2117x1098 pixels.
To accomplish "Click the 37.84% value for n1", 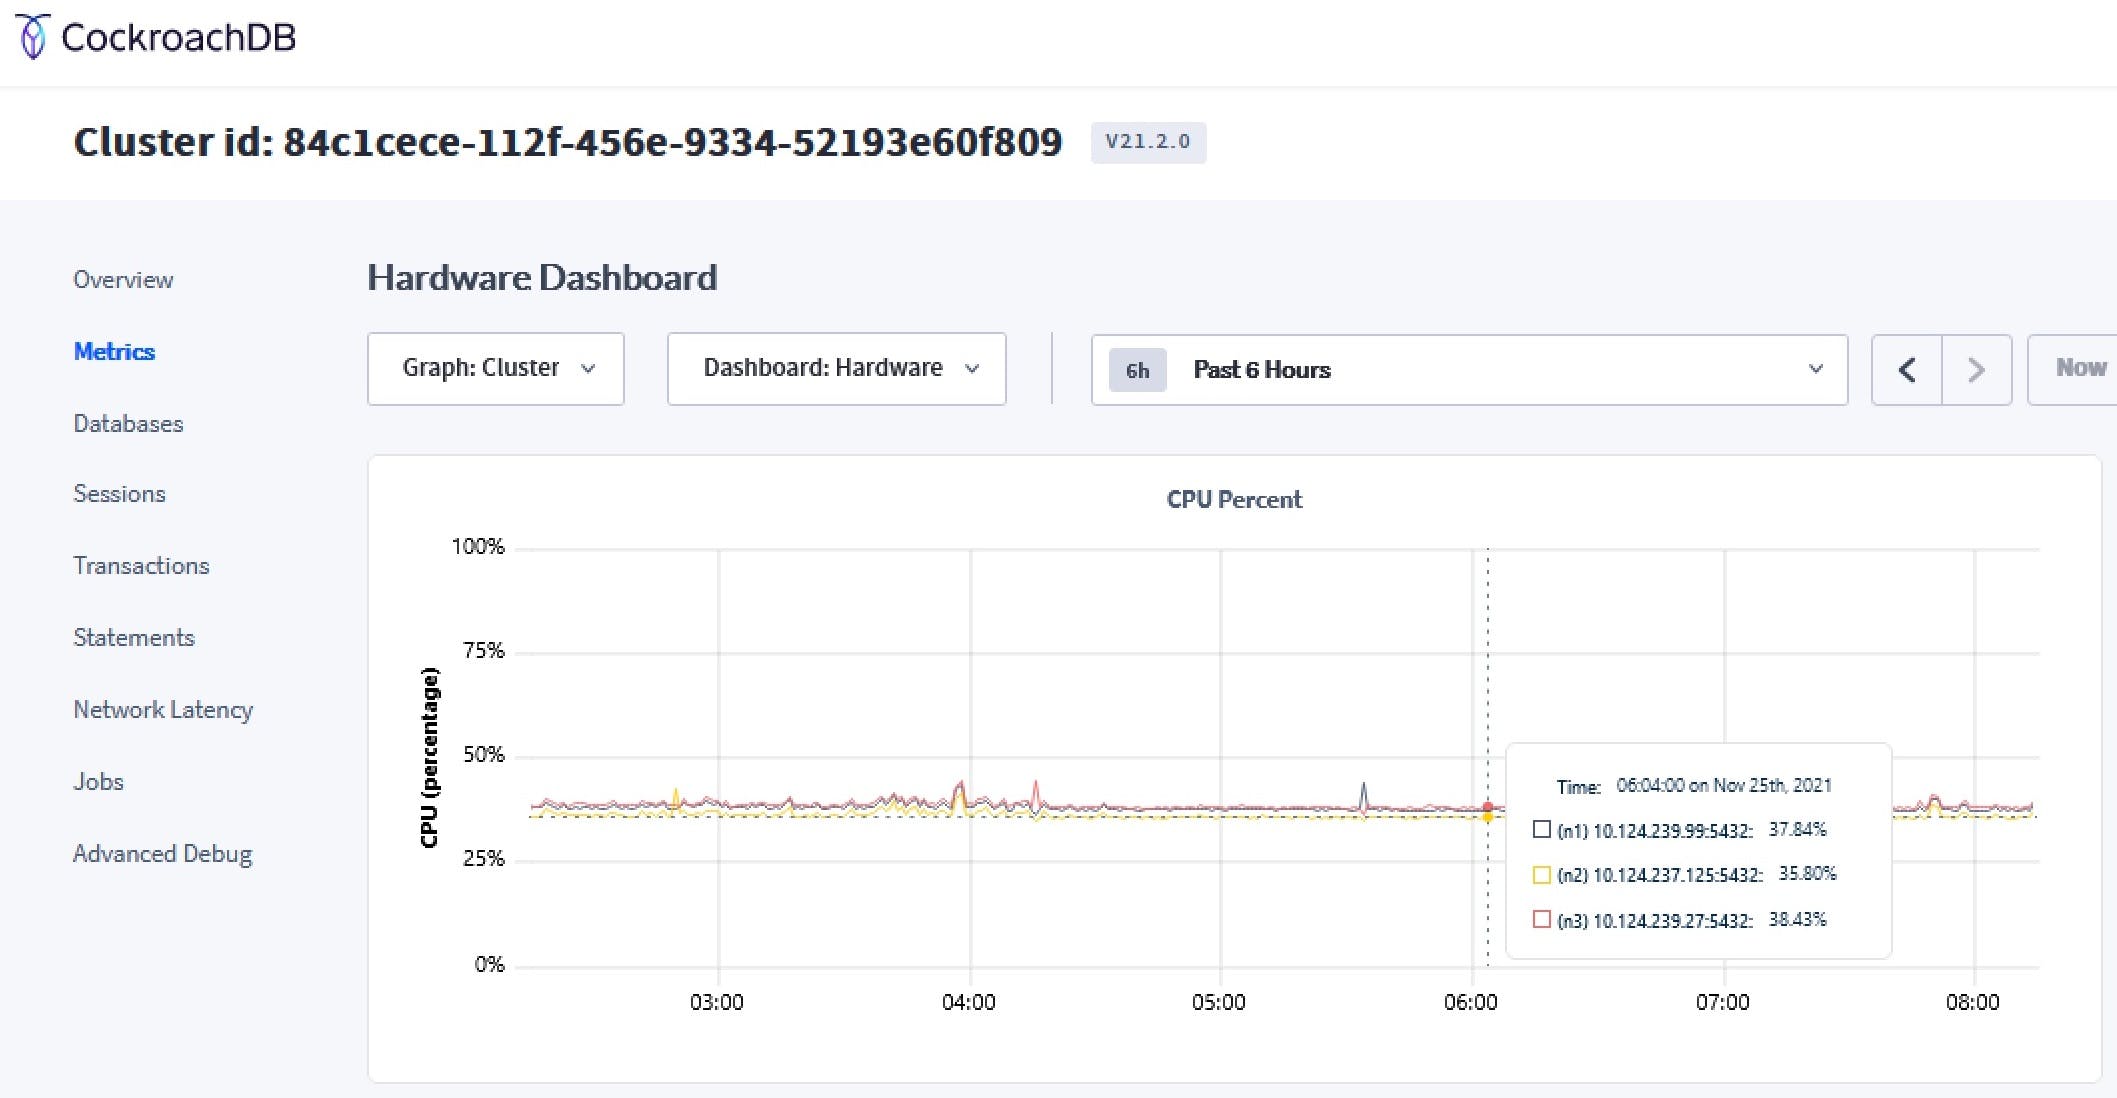I will click(x=1798, y=829).
